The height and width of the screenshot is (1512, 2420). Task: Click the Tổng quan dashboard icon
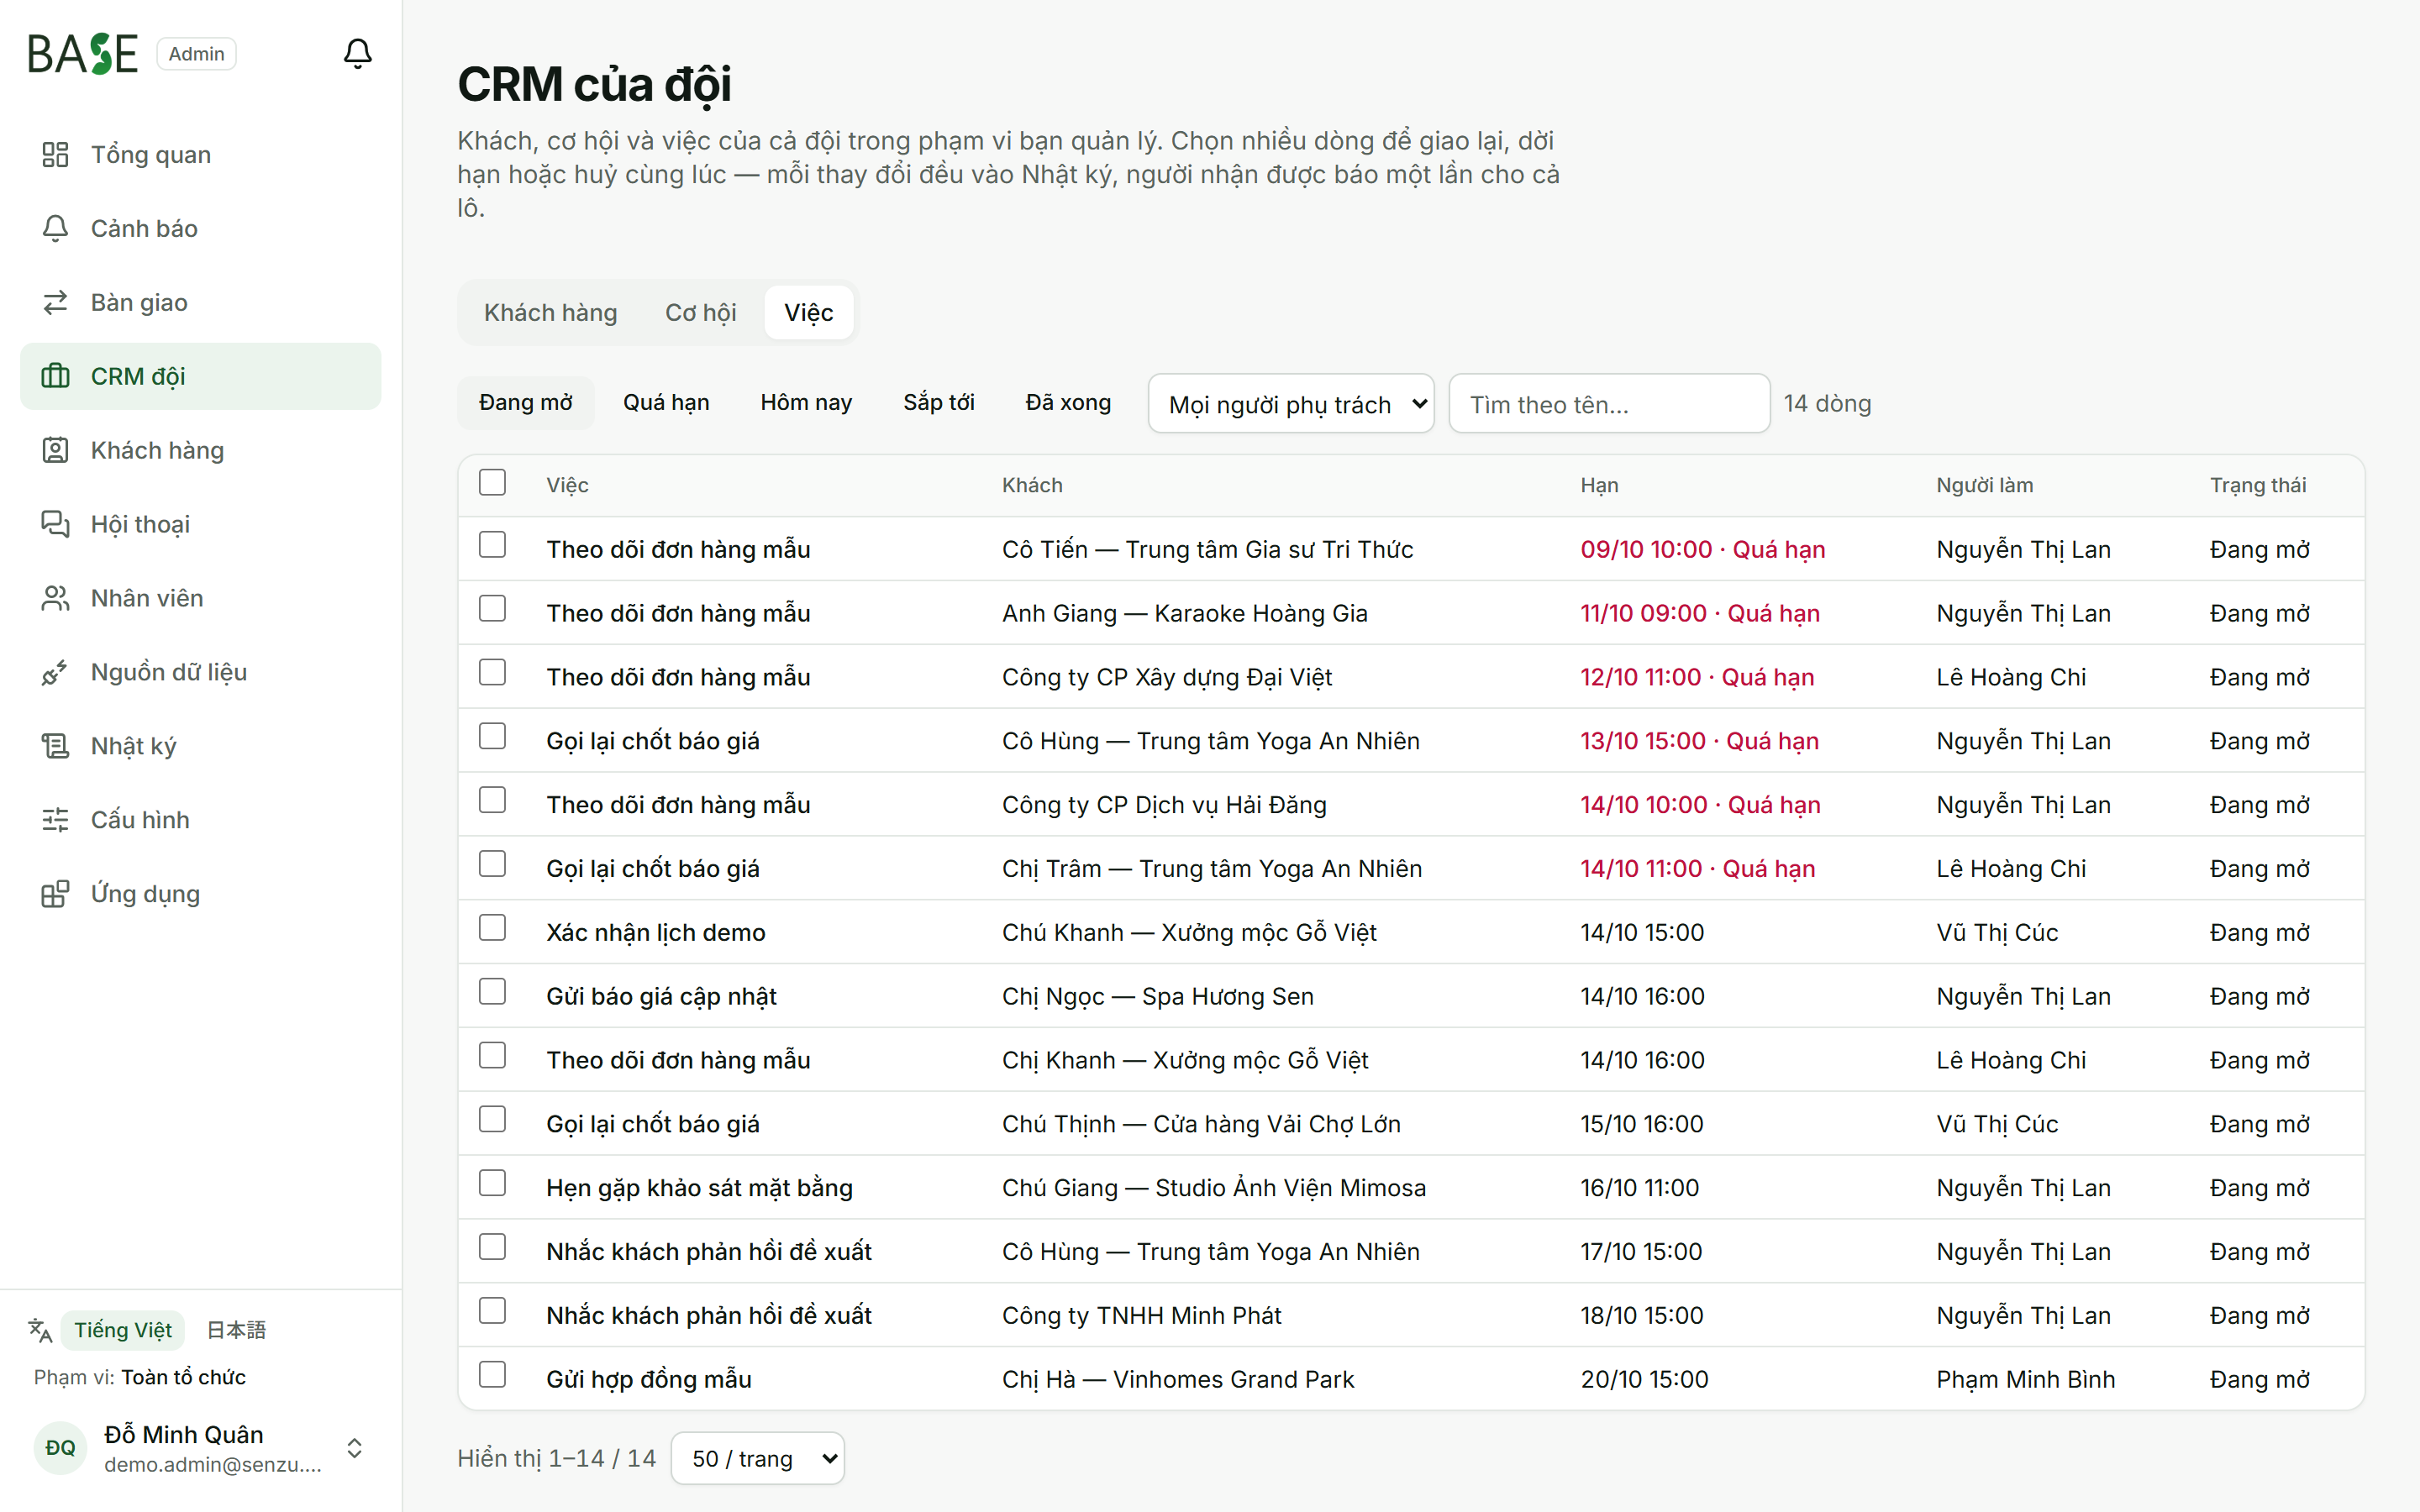[x=55, y=155]
